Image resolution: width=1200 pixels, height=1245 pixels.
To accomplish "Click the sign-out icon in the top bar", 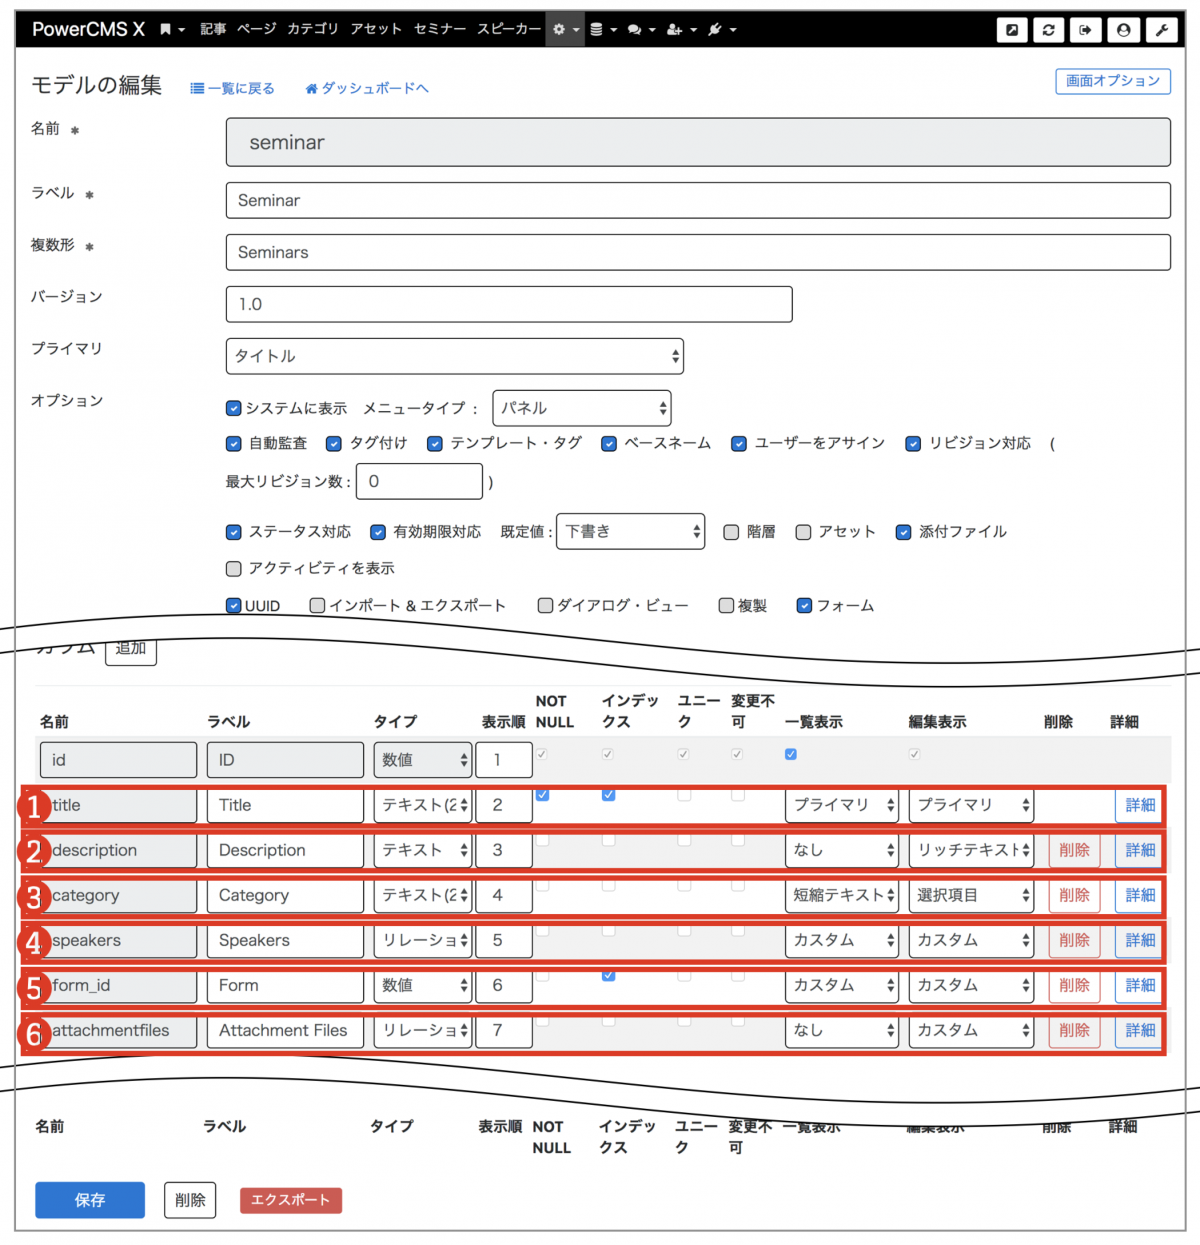I will [x=1085, y=30].
